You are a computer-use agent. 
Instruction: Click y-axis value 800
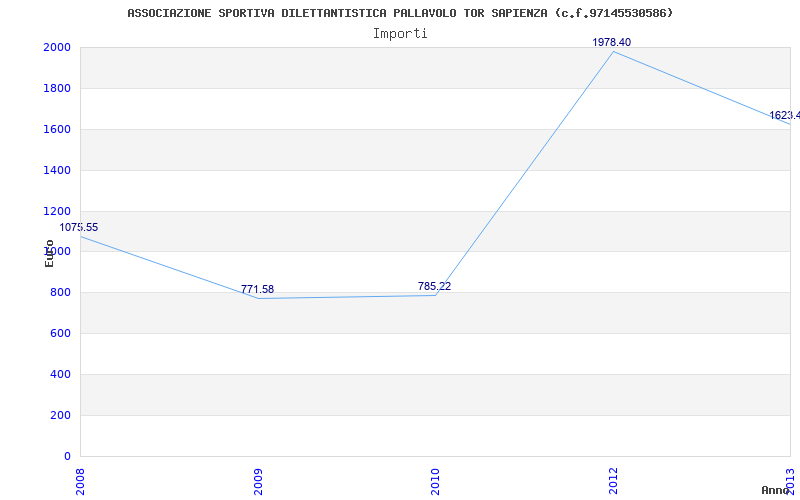(62, 292)
